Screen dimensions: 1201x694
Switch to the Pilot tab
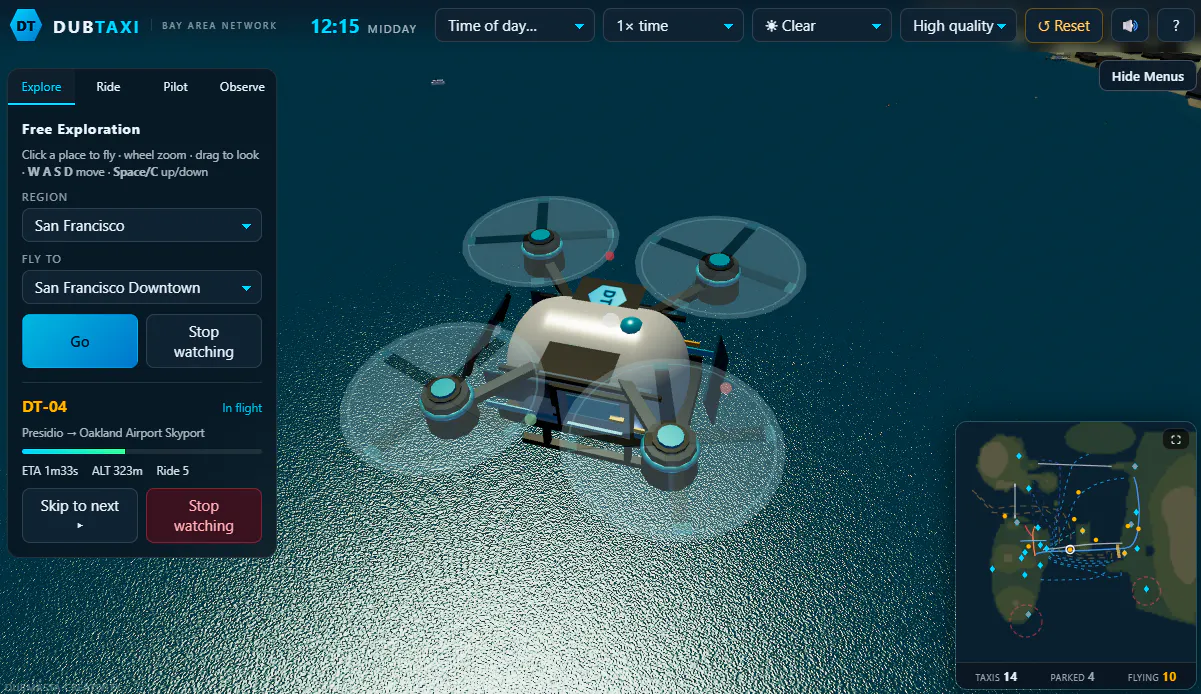pos(175,87)
